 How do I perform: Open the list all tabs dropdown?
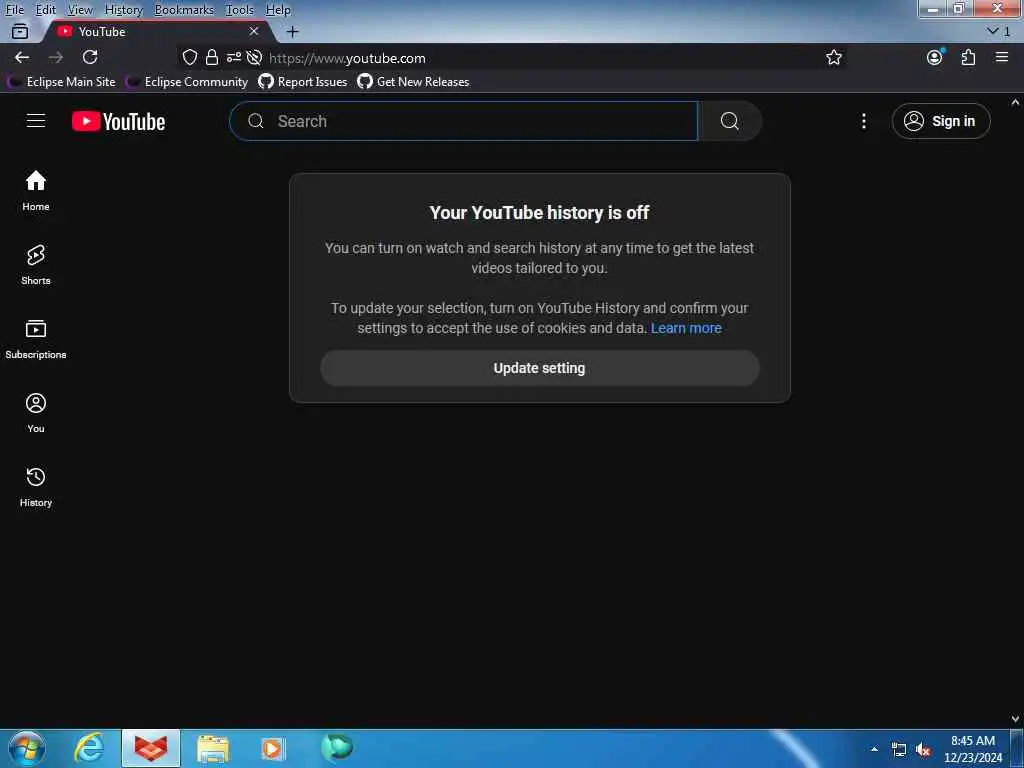pyautogui.click(x=998, y=31)
